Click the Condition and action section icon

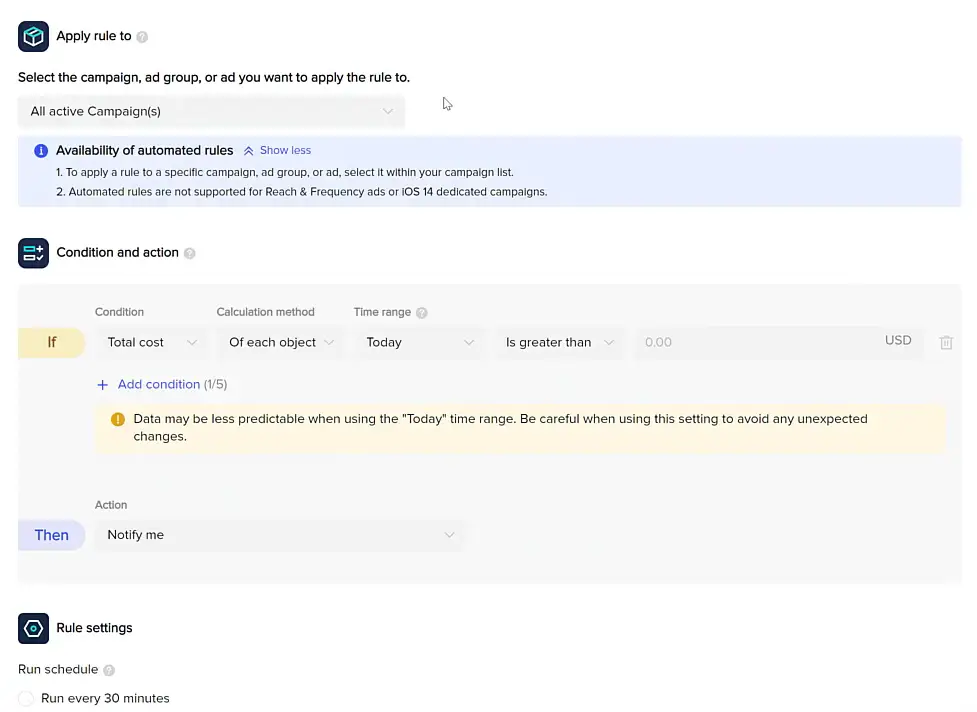[x=33, y=253]
